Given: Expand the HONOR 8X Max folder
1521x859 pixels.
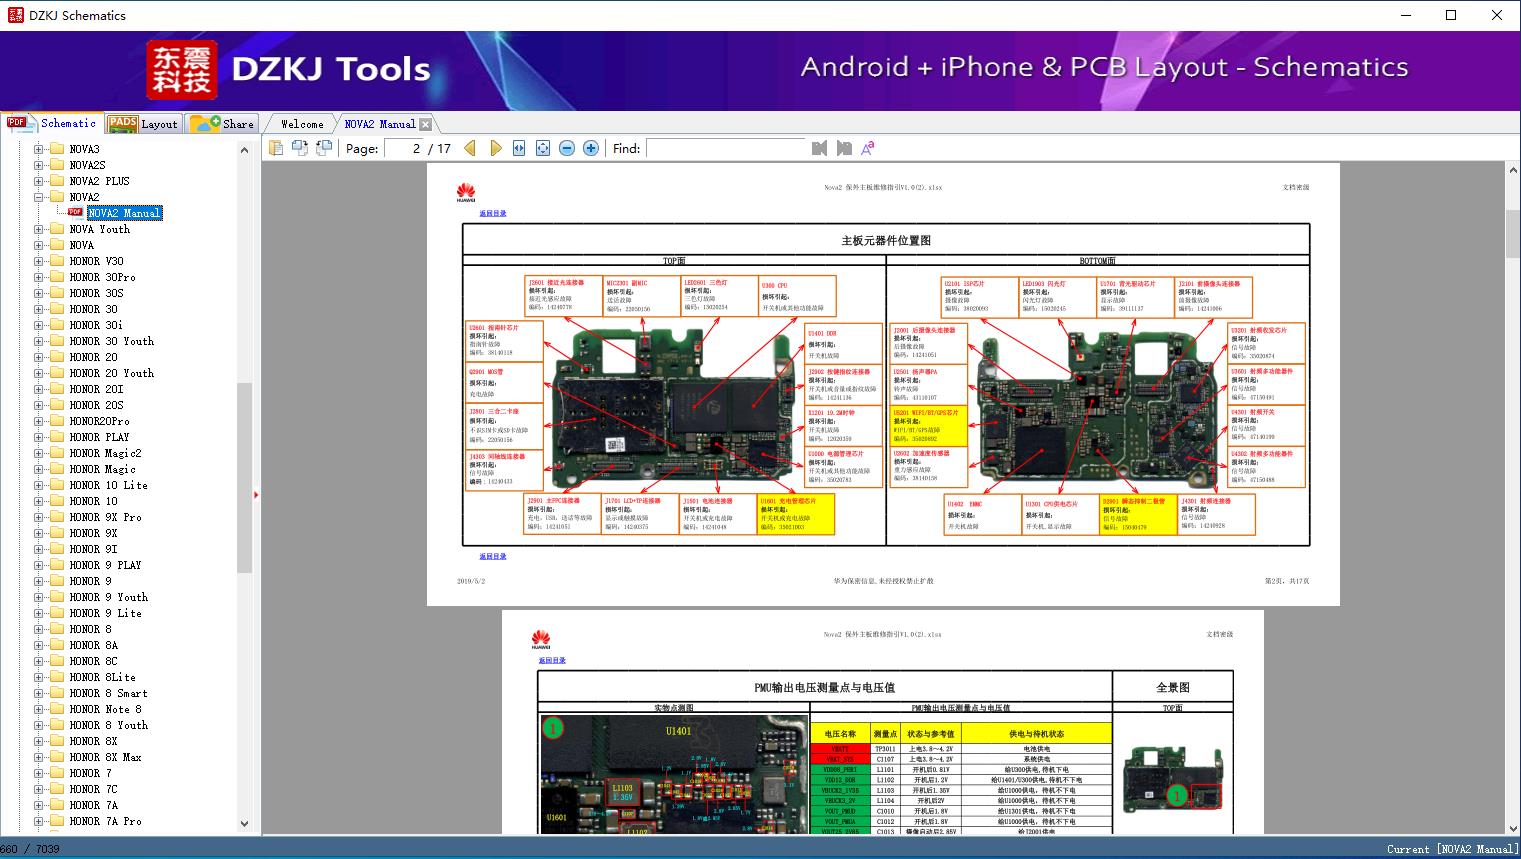Looking at the screenshot, I should 39,757.
